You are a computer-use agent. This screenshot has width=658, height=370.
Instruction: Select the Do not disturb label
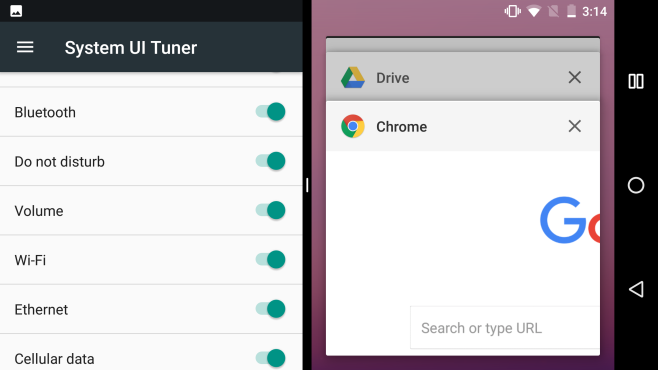[x=59, y=162]
